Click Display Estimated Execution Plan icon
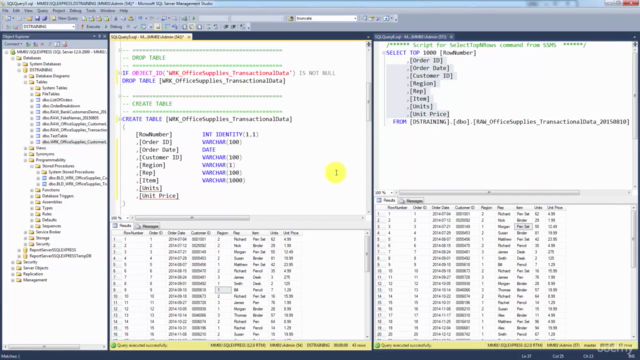The height and width of the screenshot is (360, 640). [x=143, y=27]
